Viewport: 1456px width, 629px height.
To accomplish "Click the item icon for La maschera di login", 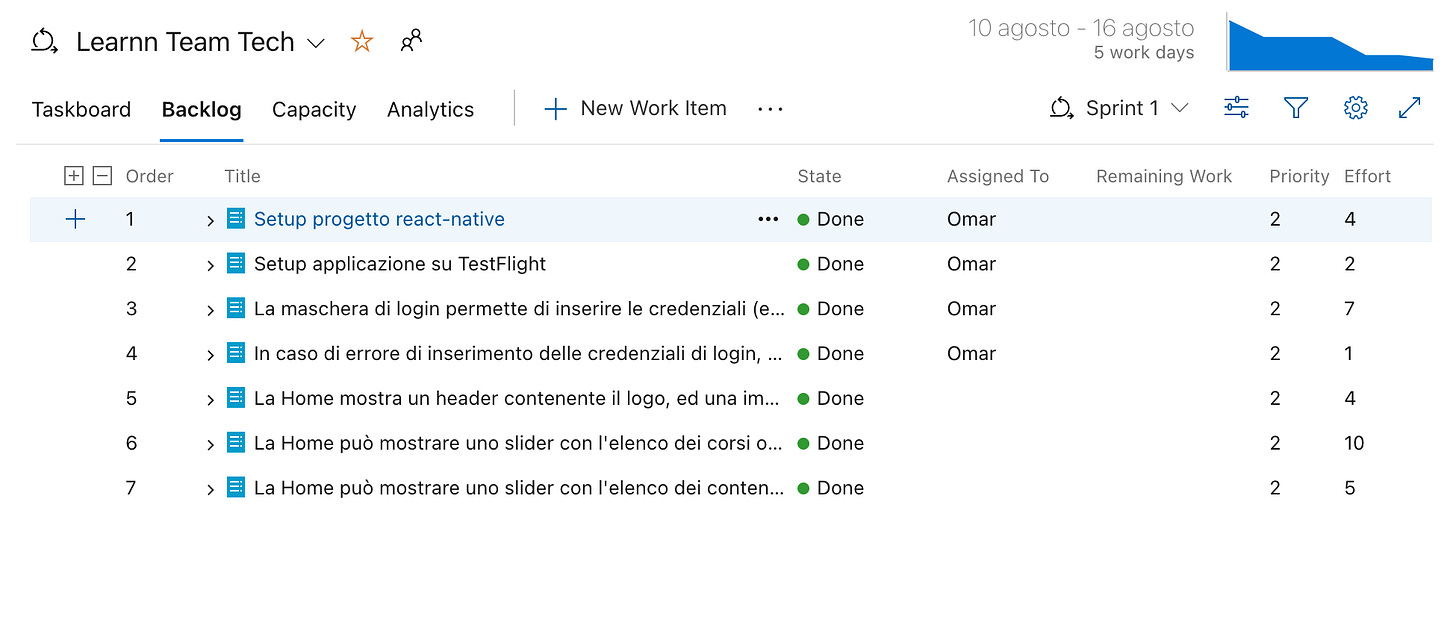I will pos(236,308).
